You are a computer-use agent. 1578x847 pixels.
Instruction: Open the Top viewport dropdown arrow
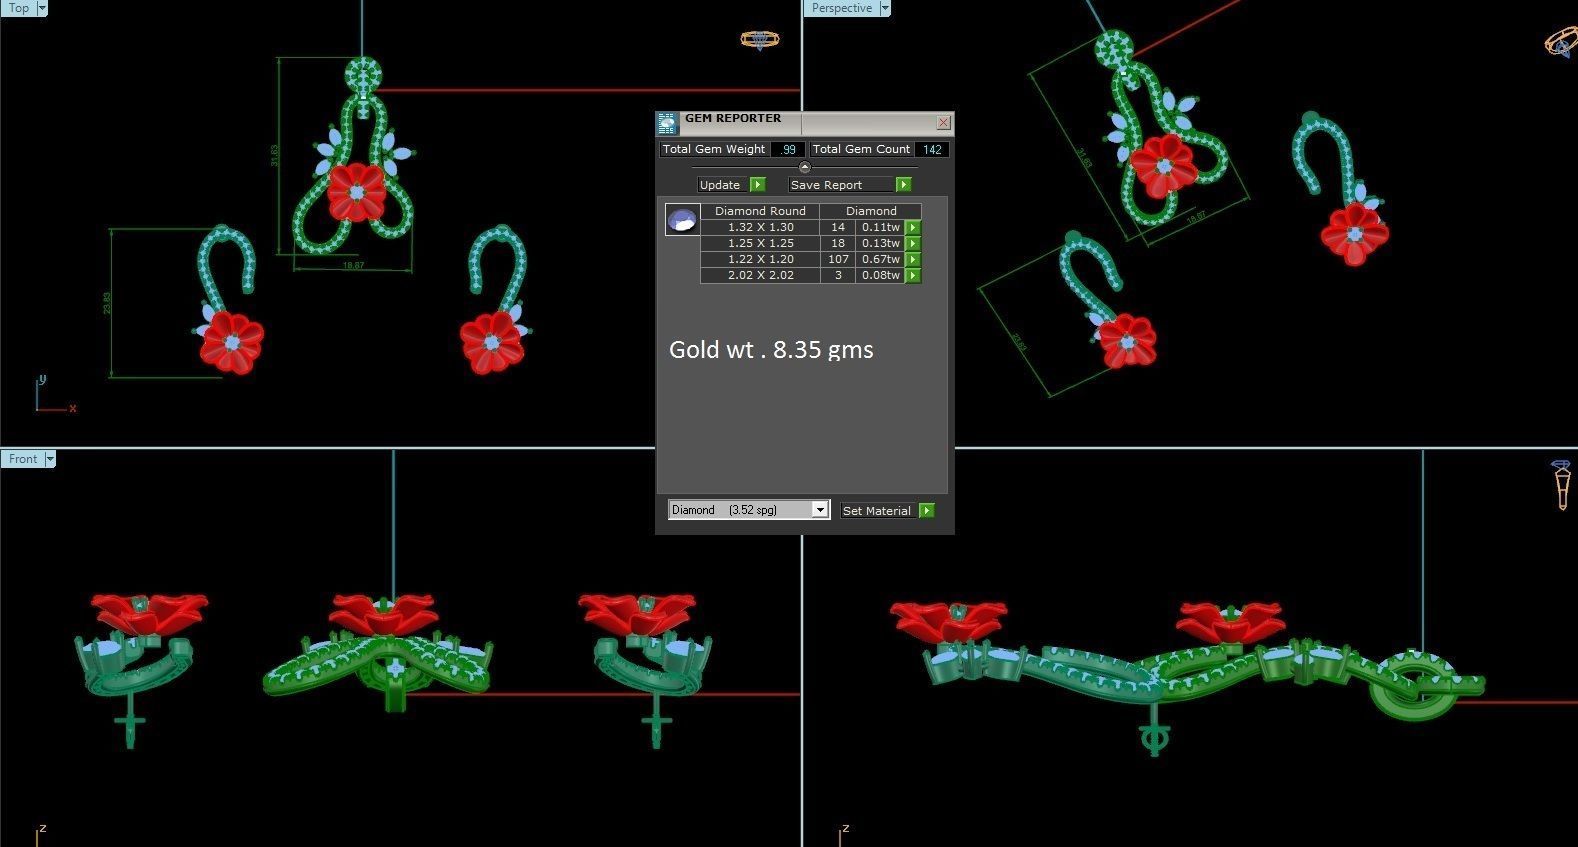click(x=42, y=8)
